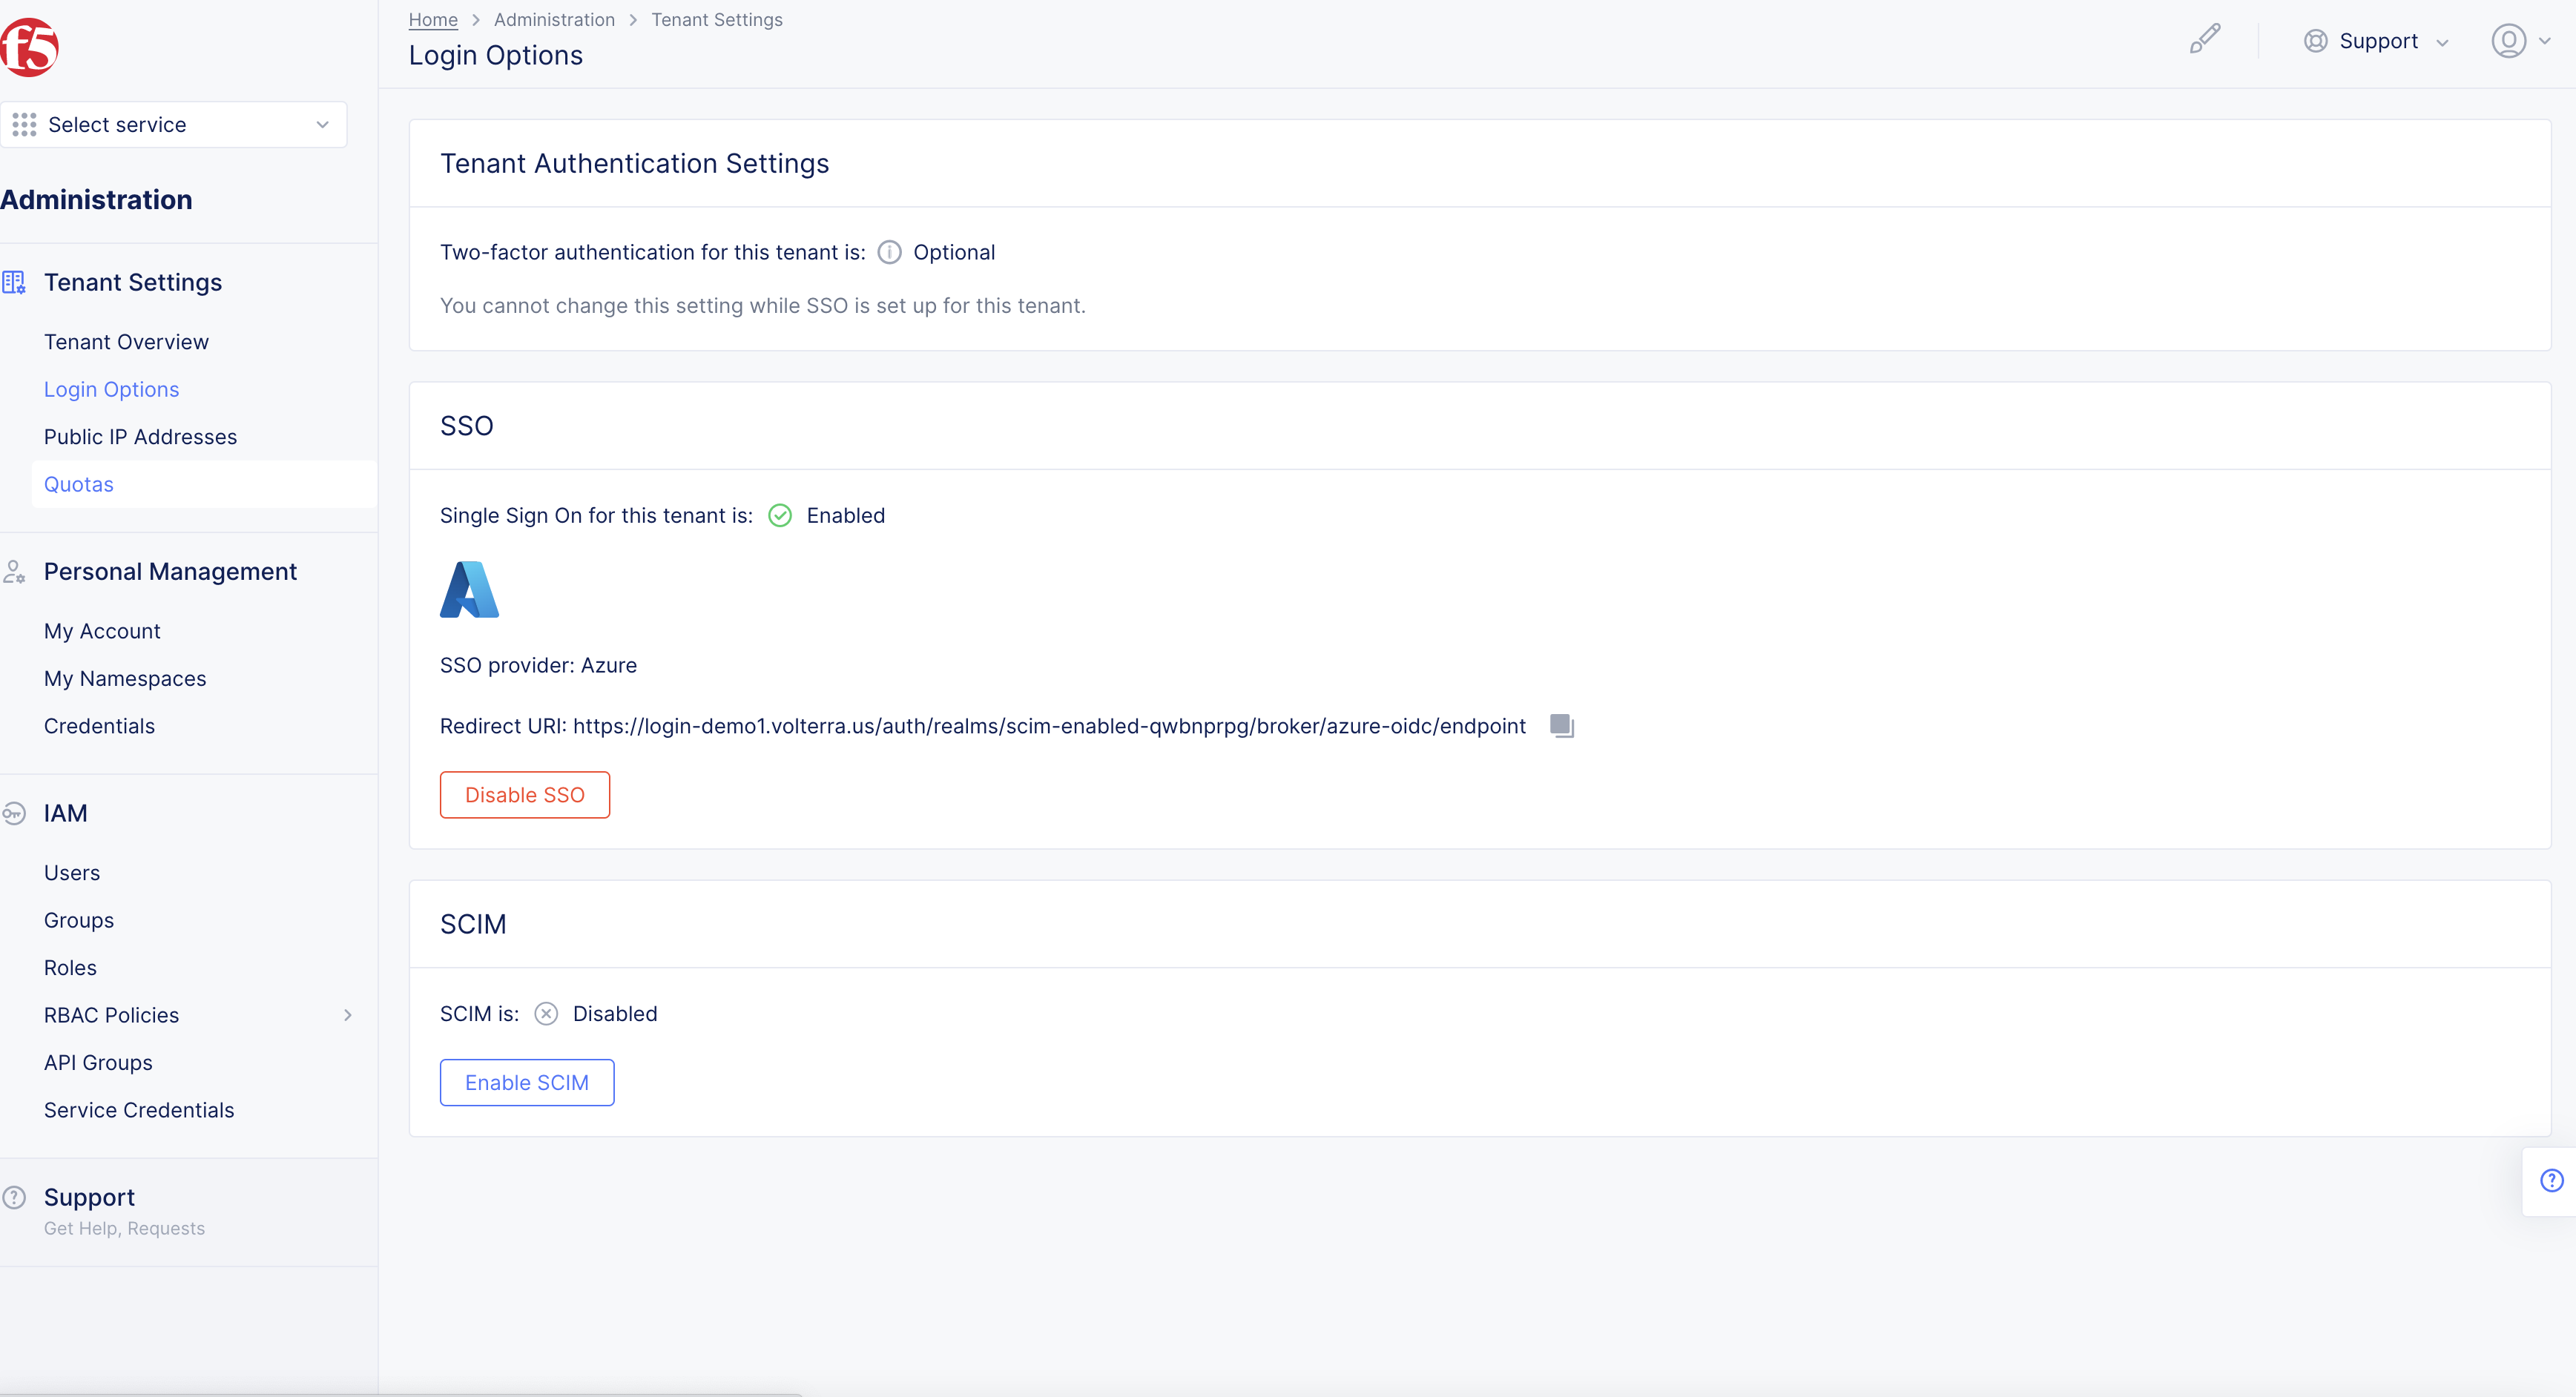
Task: Click the Tenant Settings building icon in sidebar
Action: click(14, 282)
